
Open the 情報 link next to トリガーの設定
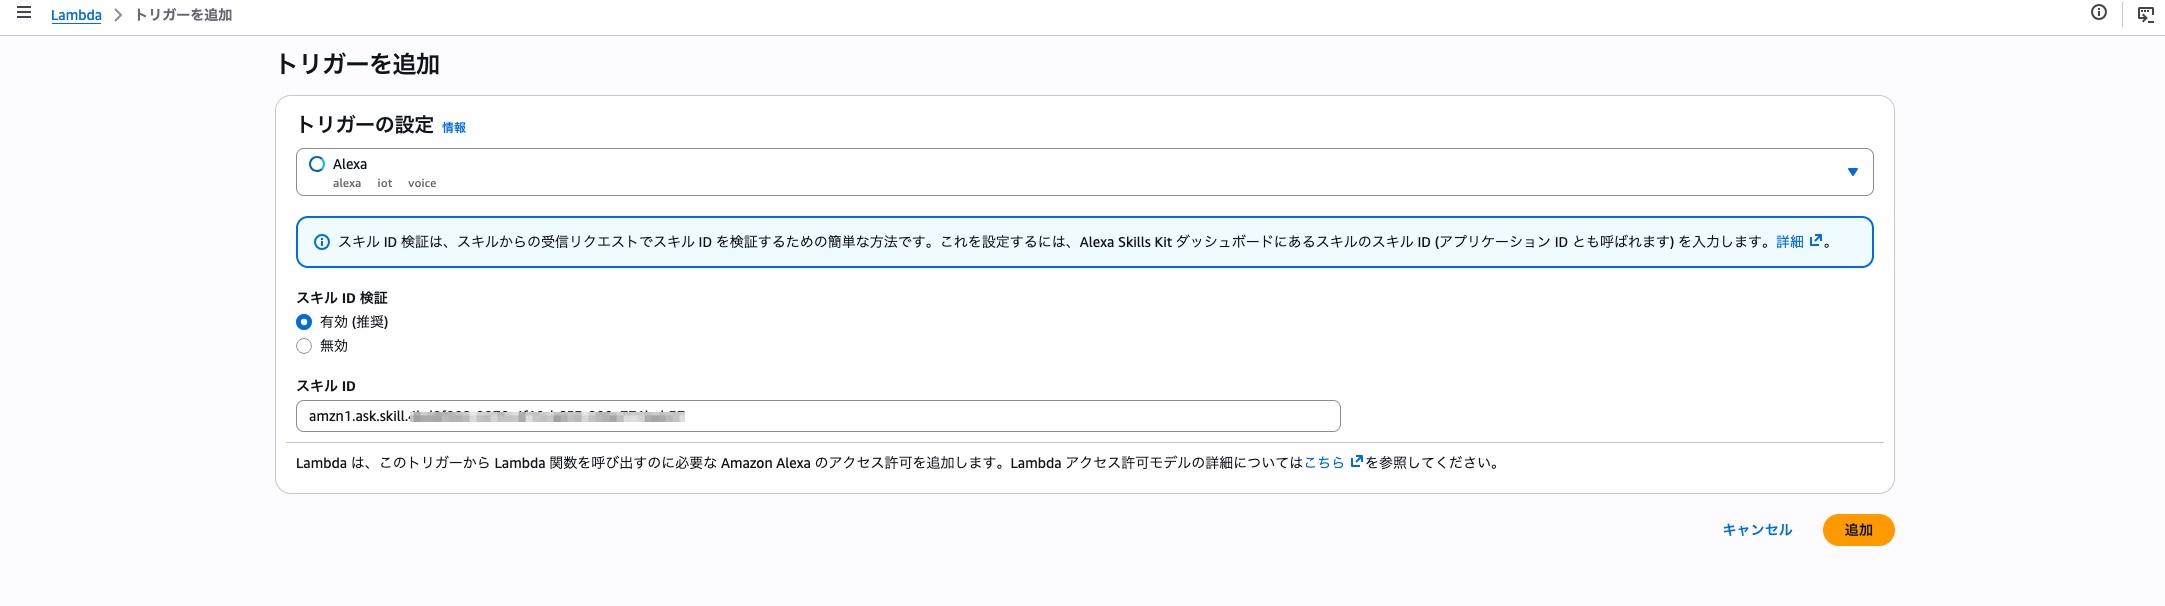point(454,127)
